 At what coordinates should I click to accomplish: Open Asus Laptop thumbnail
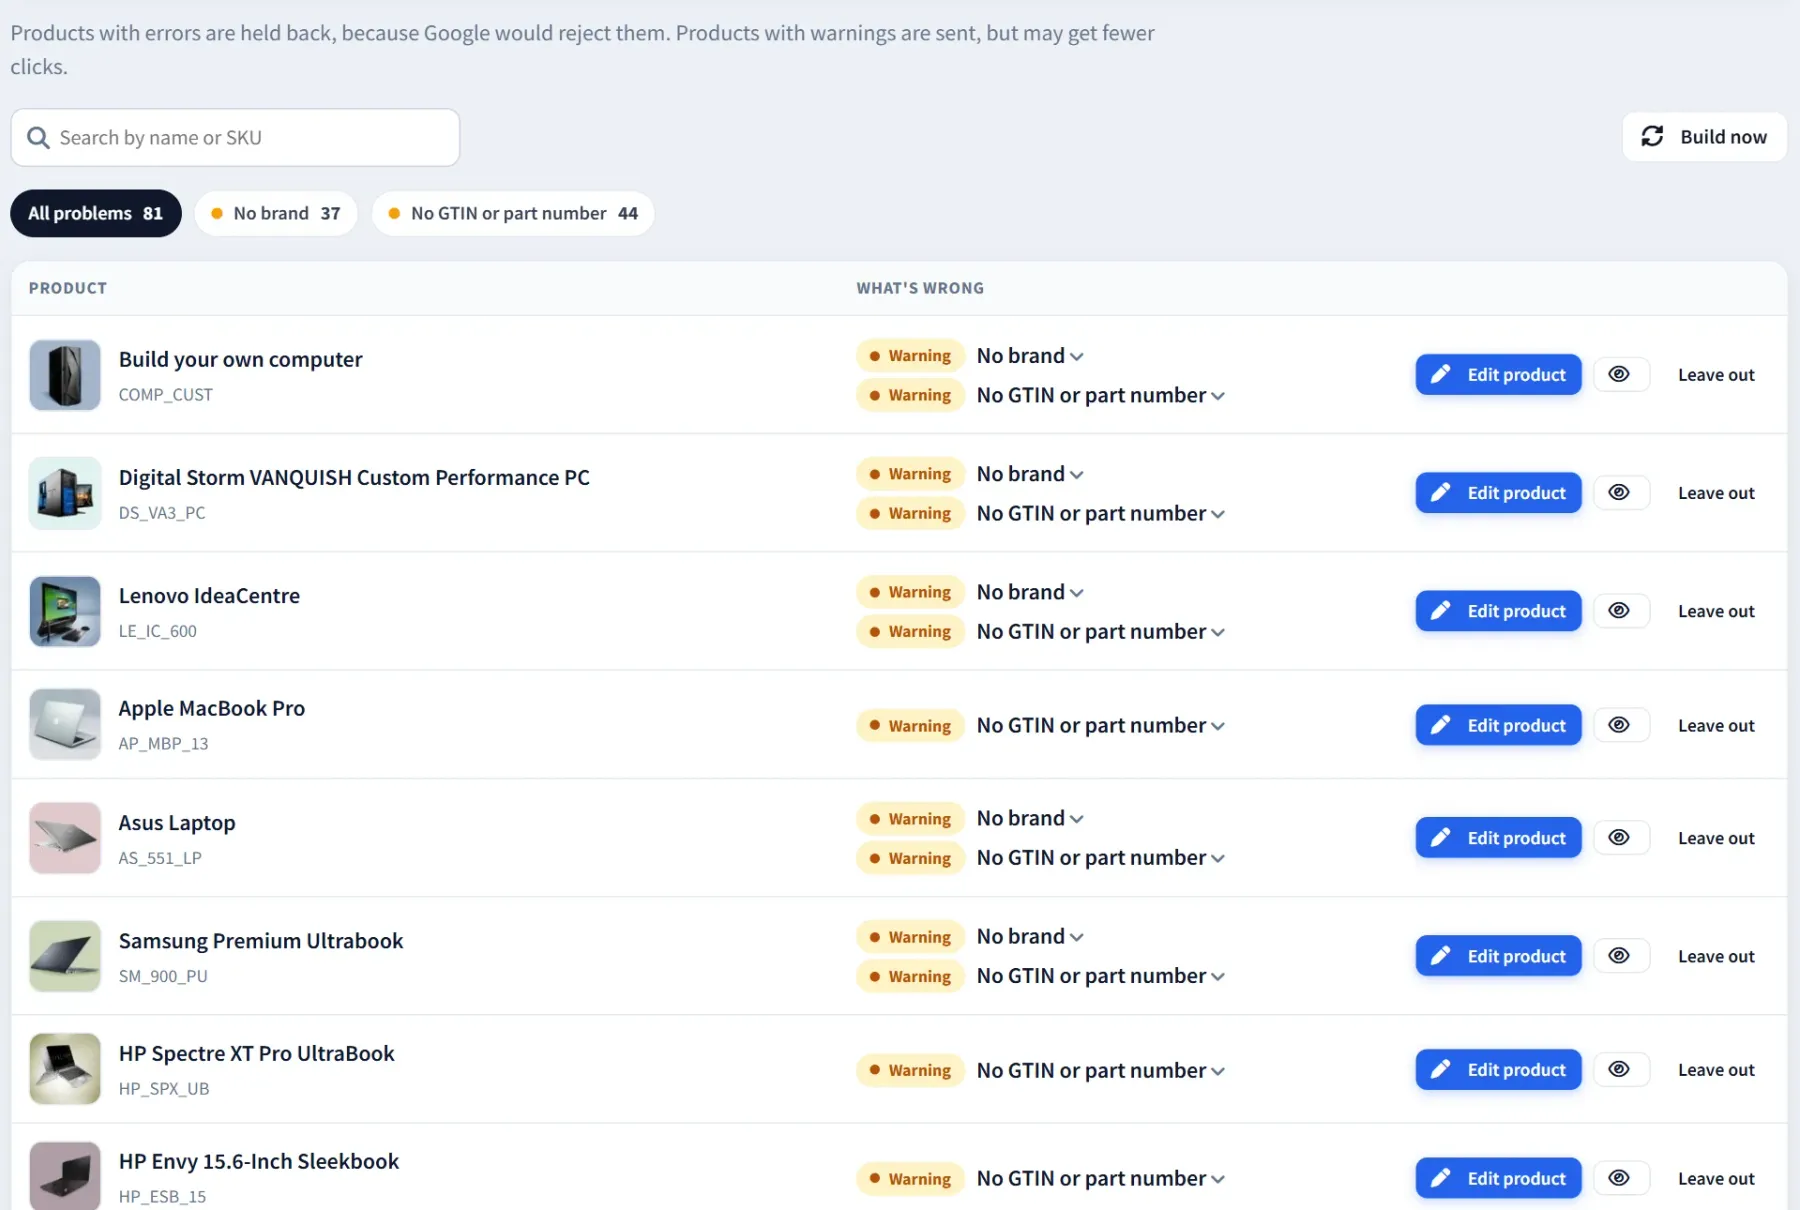pyautogui.click(x=65, y=838)
